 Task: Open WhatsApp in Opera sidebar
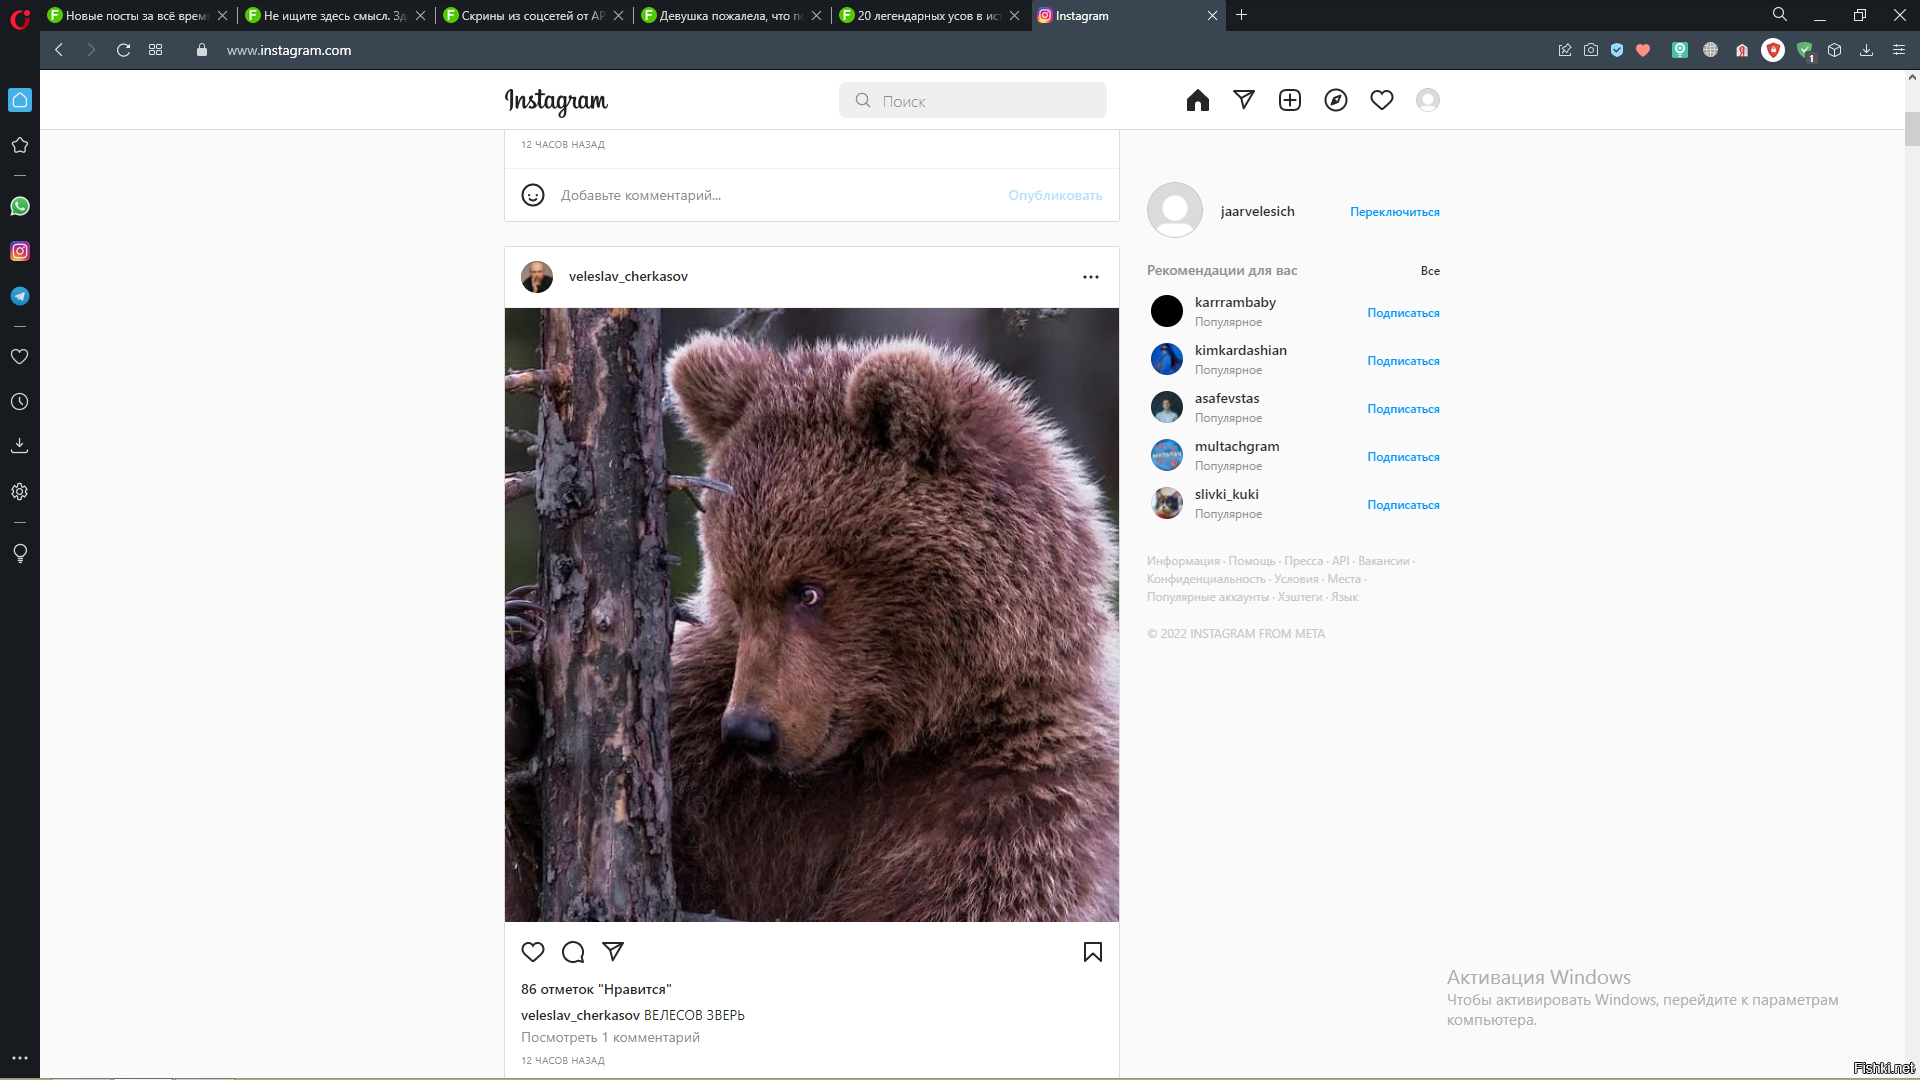click(20, 206)
